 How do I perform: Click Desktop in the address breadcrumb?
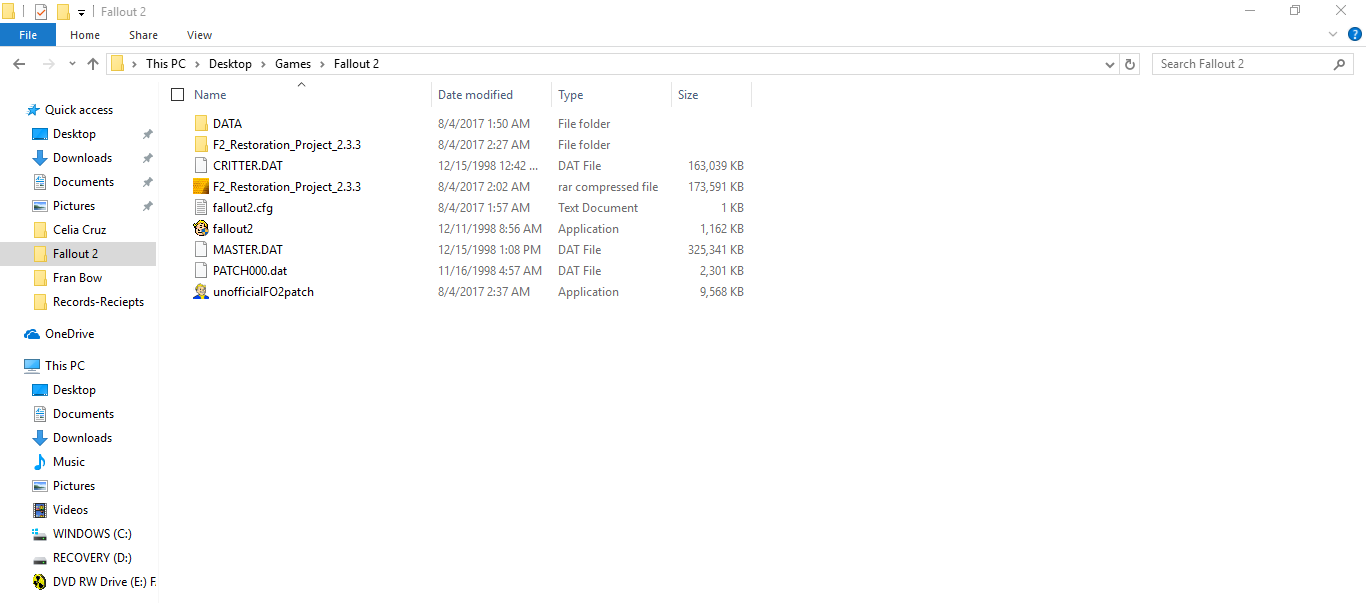click(x=230, y=64)
